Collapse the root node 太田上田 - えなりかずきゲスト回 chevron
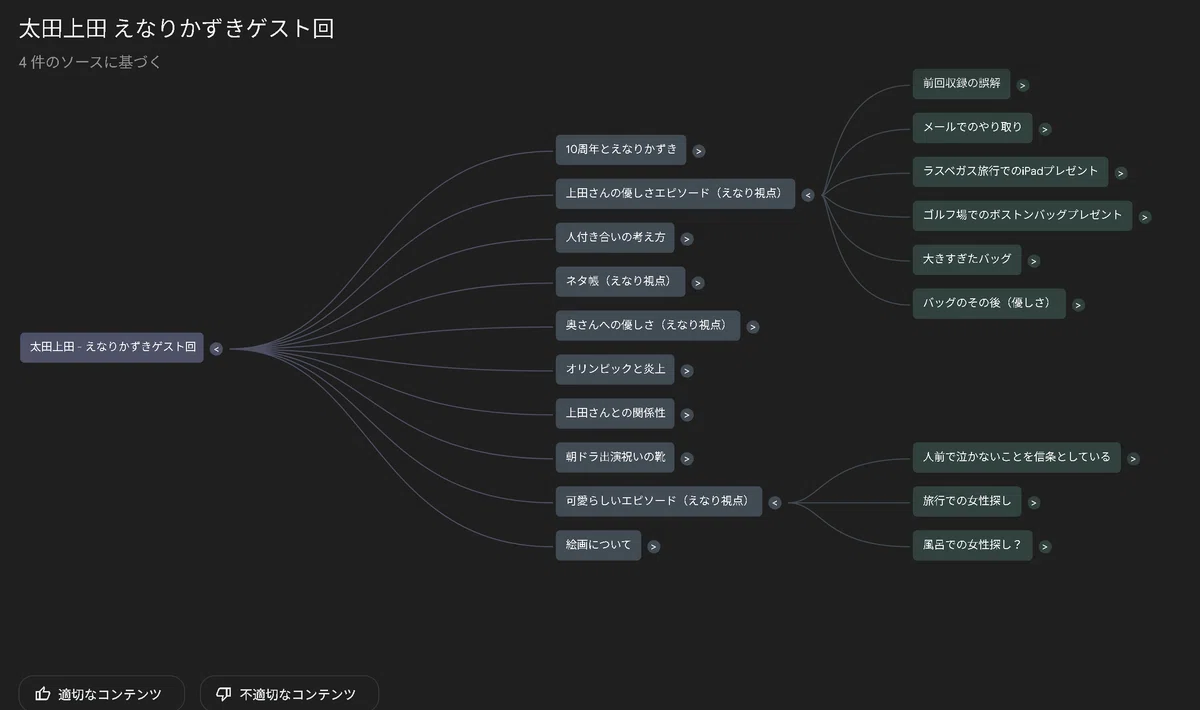The width and height of the screenshot is (1200, 710). pos(216,349)
